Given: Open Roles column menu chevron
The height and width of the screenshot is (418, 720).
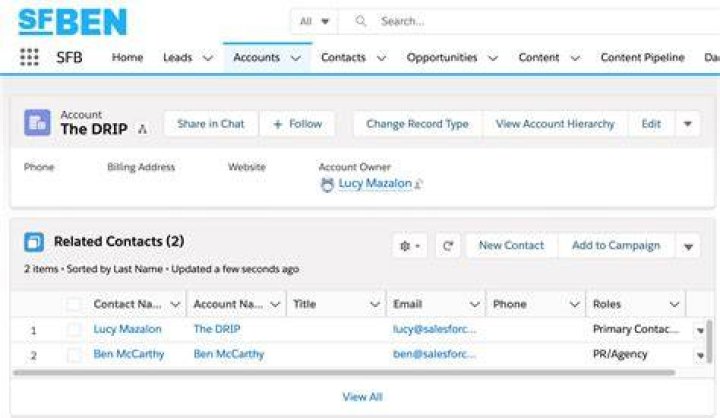Looking at the screenshot, I should click(x=674, y=304).
